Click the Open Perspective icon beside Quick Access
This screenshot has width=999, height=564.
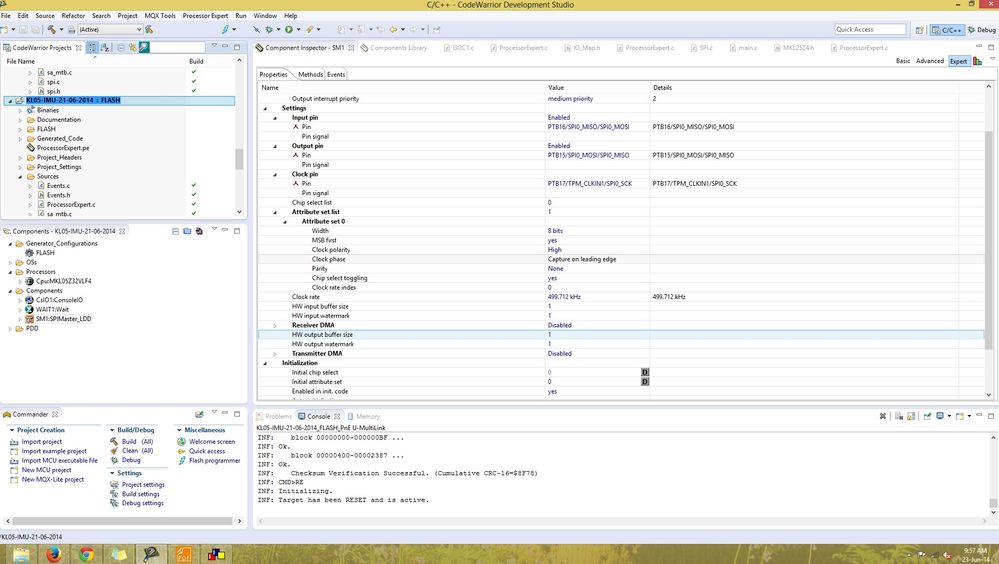click(x=919, y=30)
